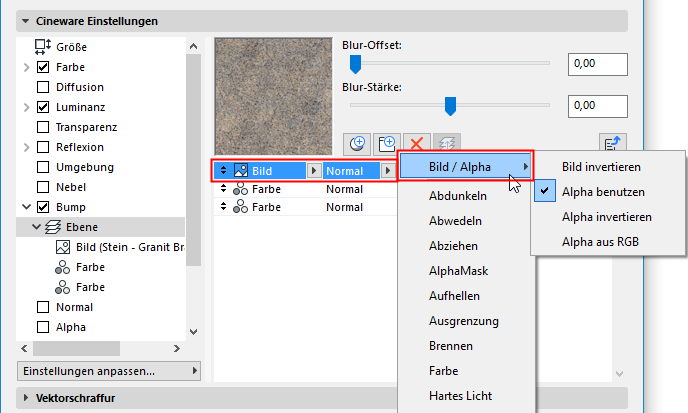Click reorder arrows on the second Farbe layer row
688x413 pixels.
pos(223,207)
